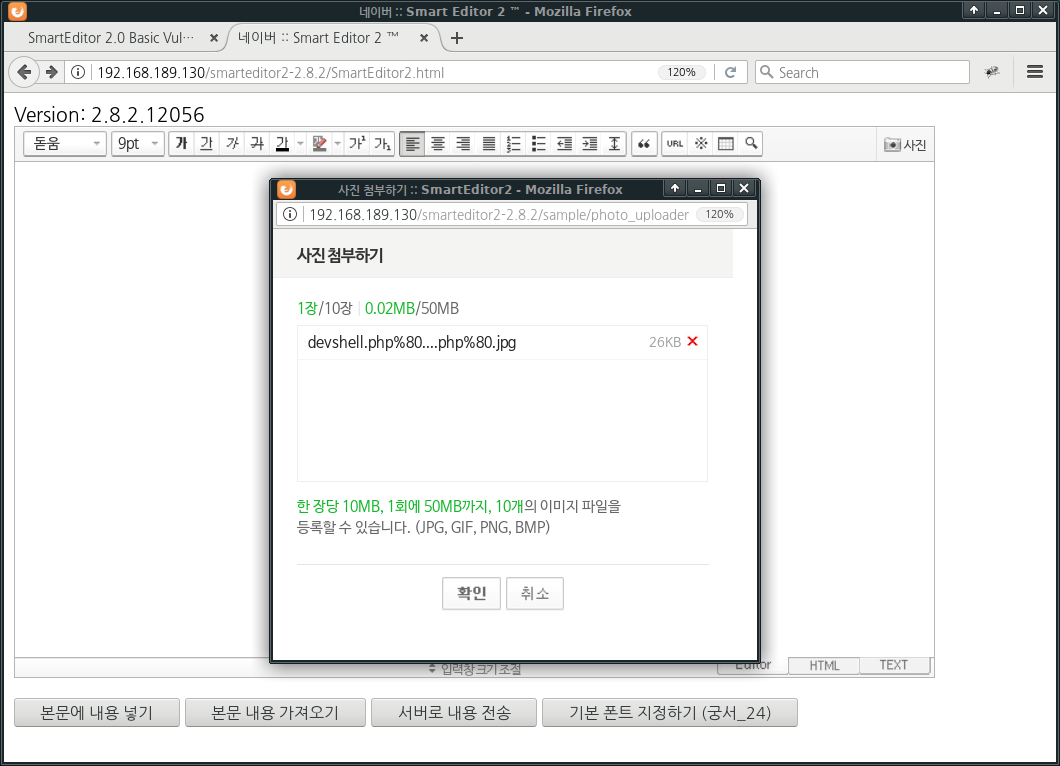Insert URL hyperlink in editor
1060x766 pixels.
pos(675,143)
